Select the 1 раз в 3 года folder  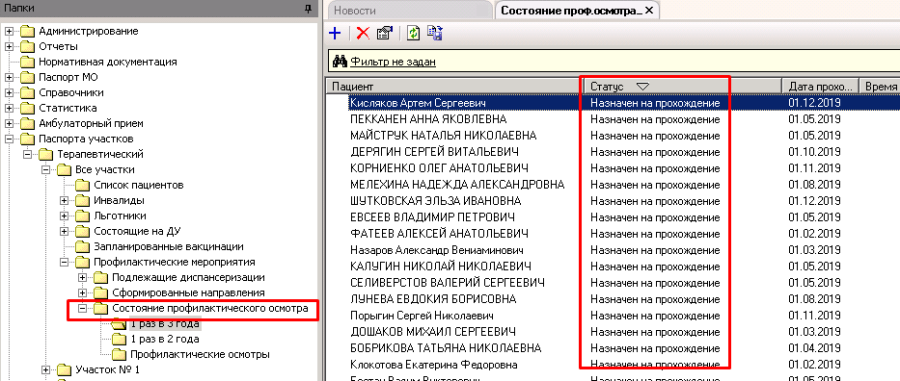point(165,324)
